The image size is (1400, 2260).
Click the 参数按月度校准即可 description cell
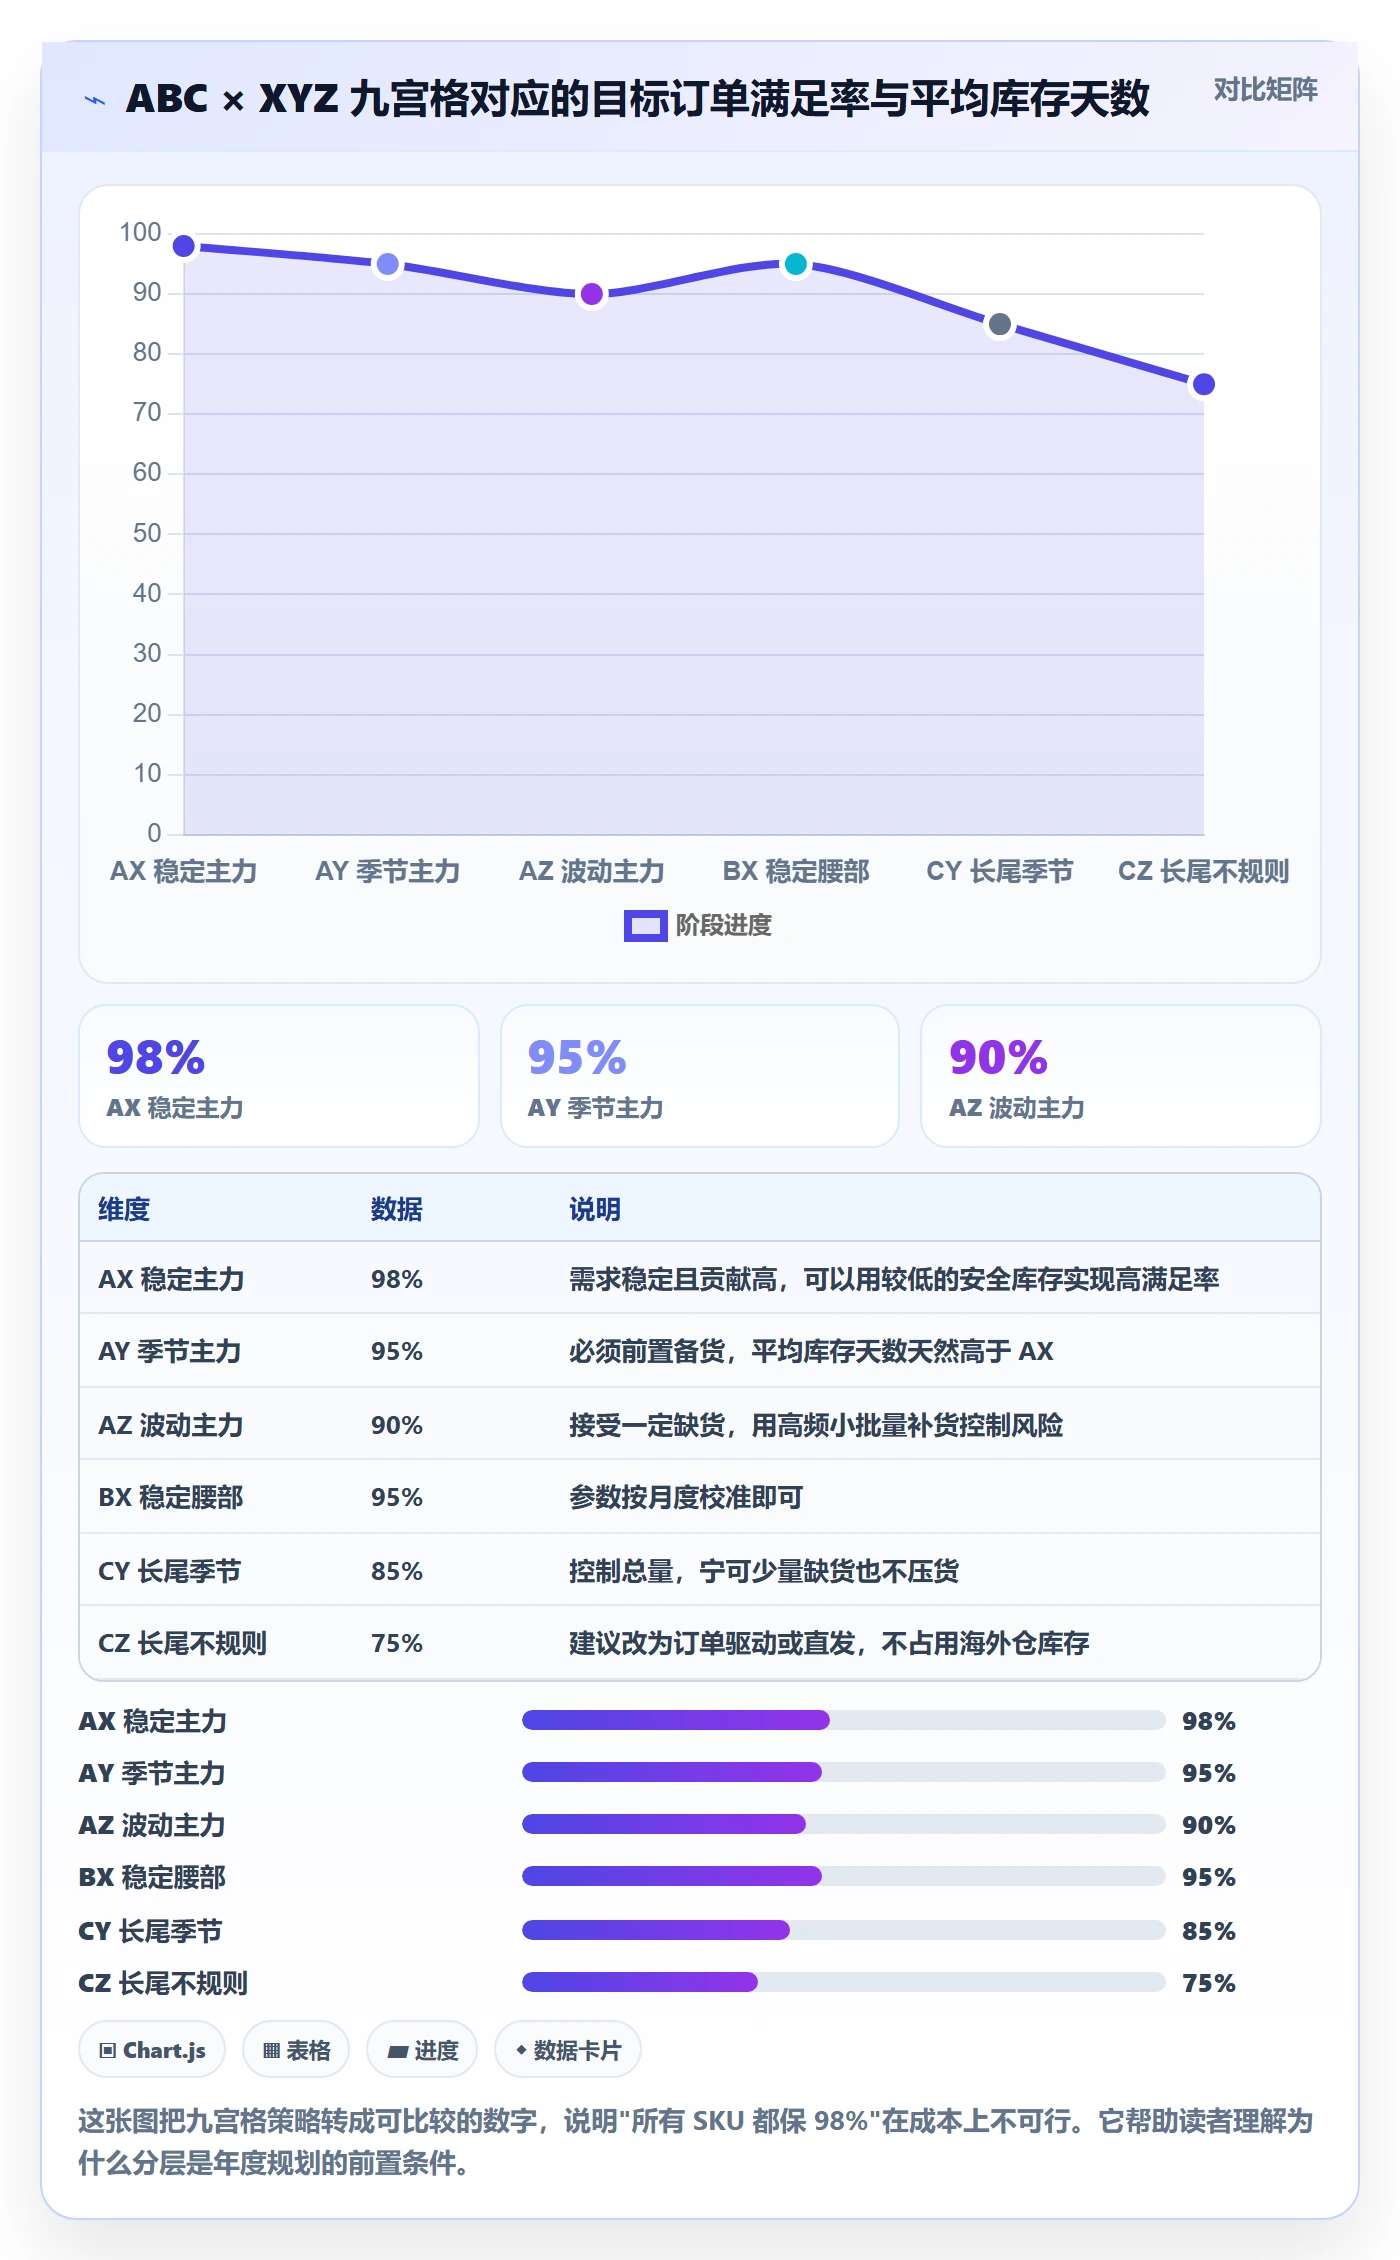[686, 1498]
